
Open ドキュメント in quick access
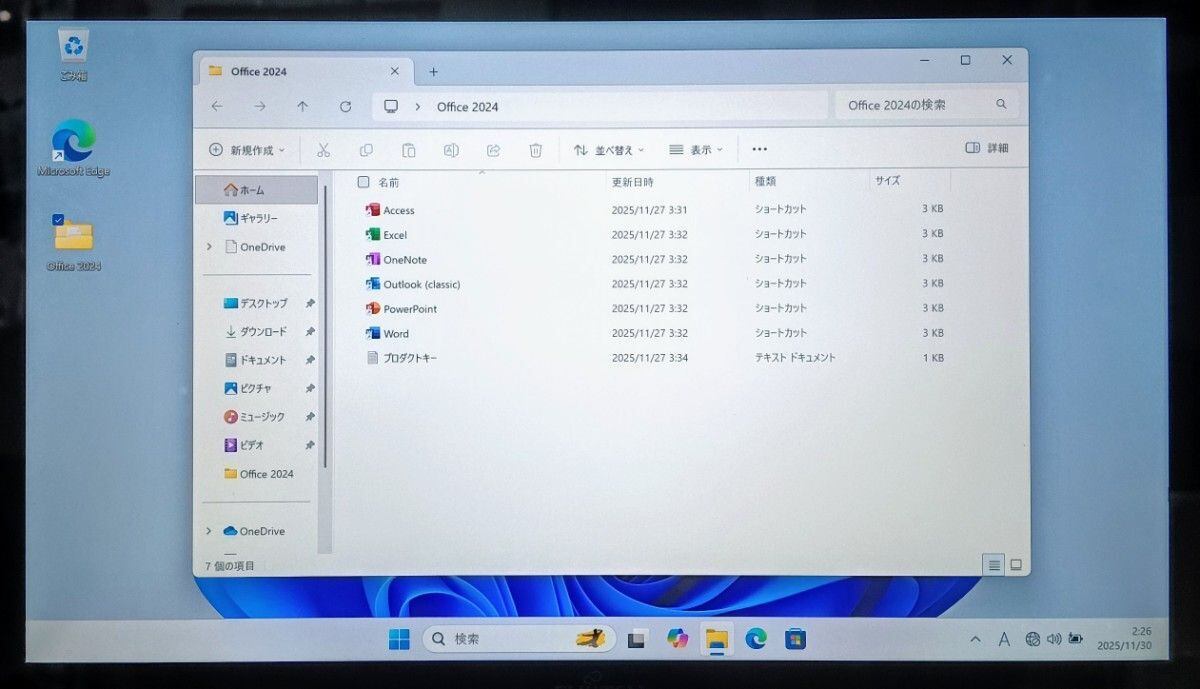click(x=256, y=360)
